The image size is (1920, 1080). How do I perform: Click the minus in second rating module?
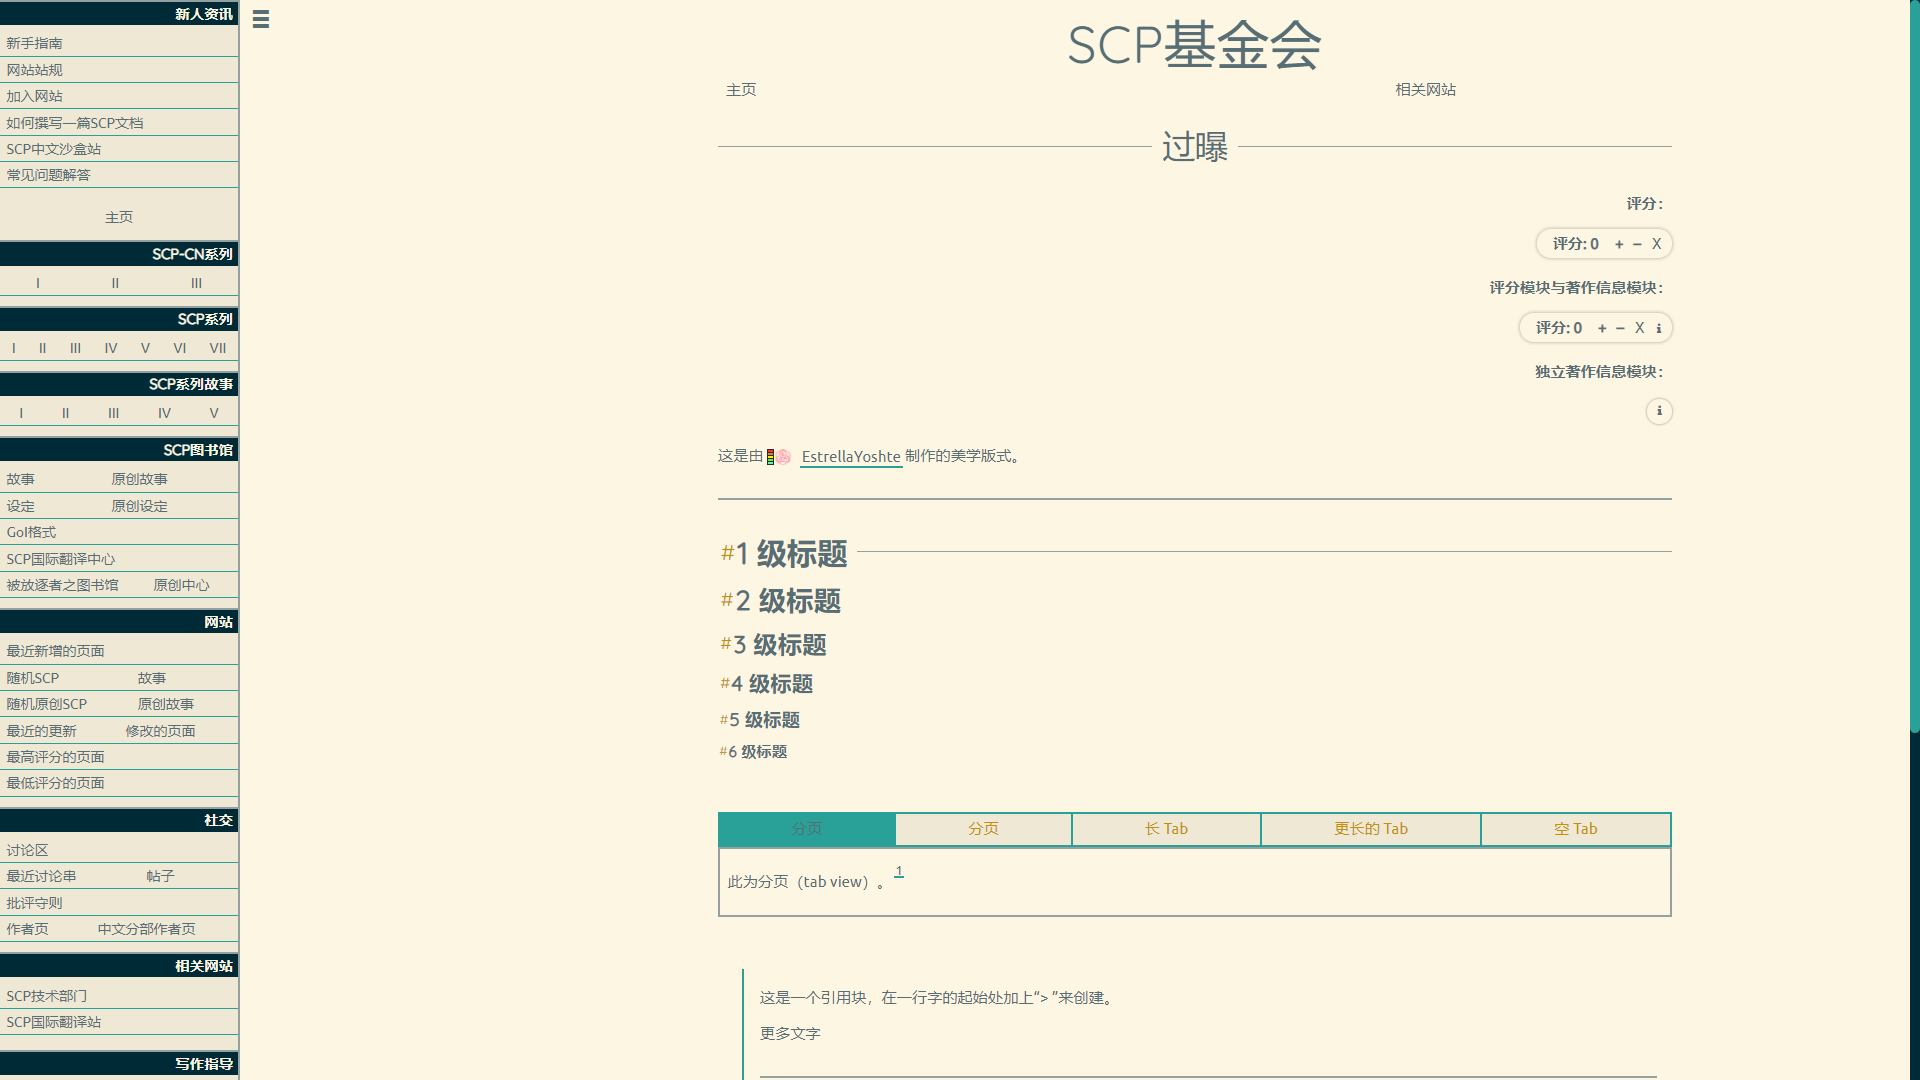click(x=1620, y=328)
